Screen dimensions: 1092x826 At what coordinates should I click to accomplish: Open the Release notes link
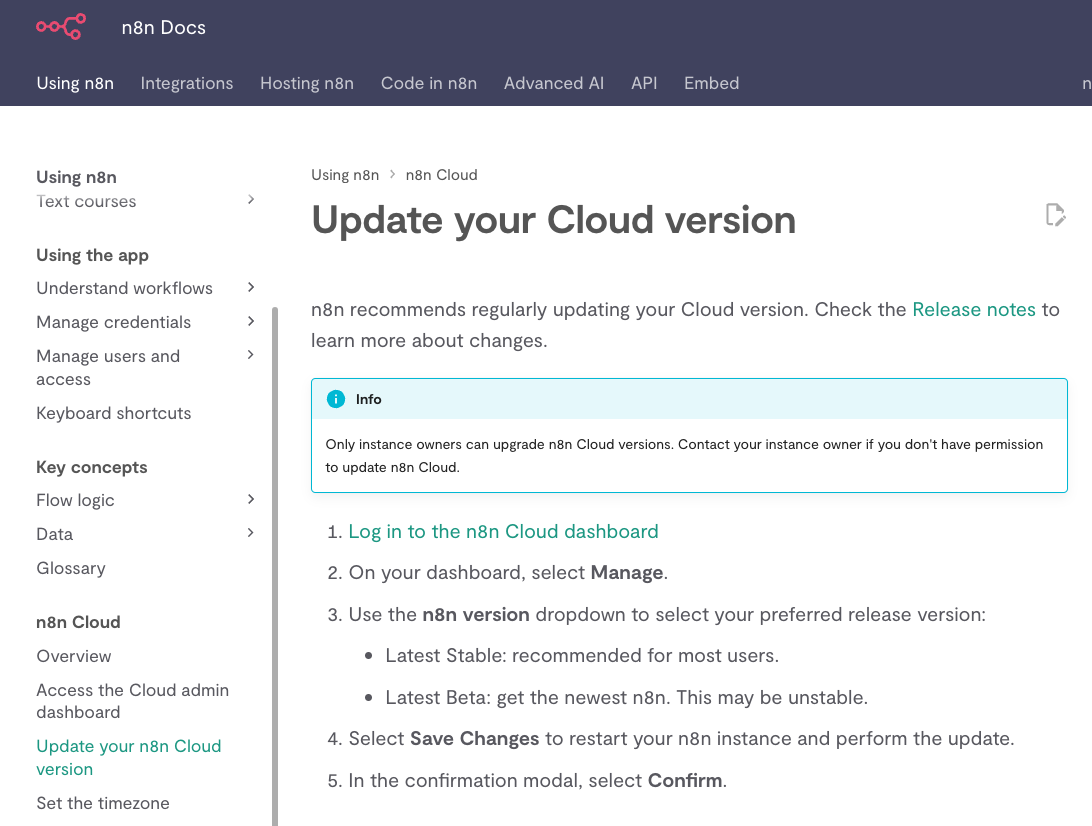tap(974, 309)
